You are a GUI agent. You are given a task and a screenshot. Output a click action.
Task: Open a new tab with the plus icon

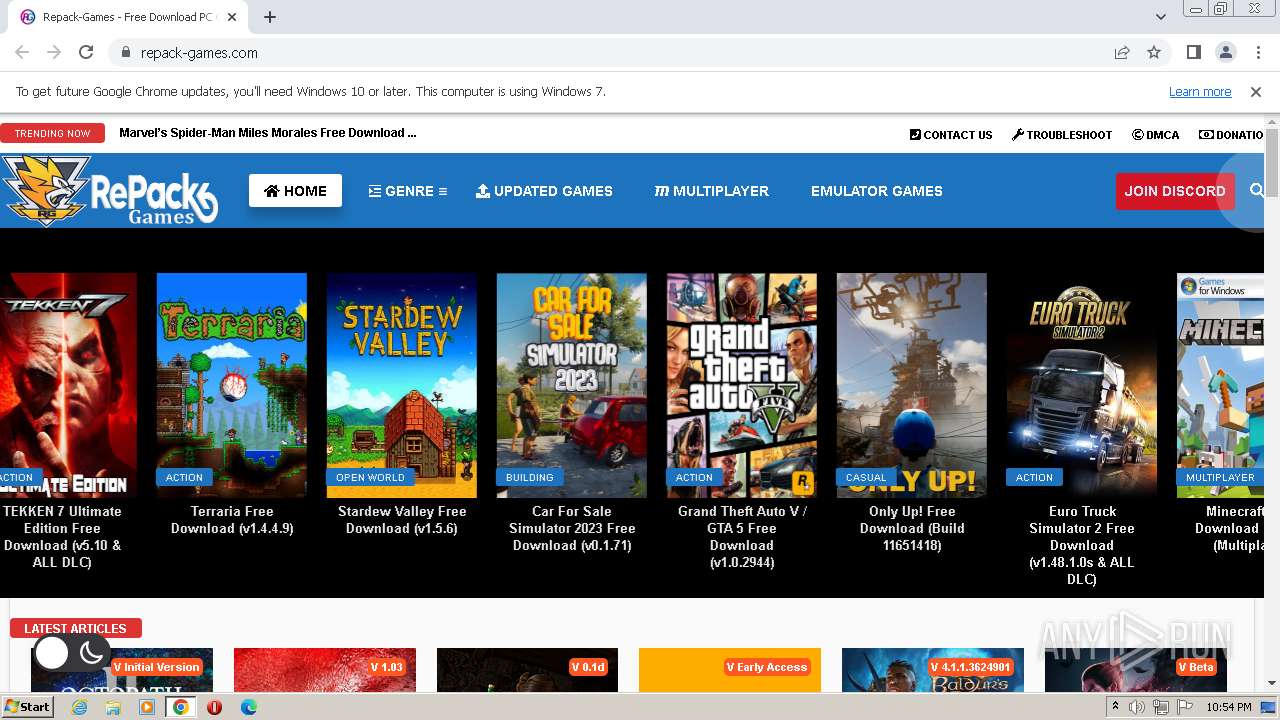point(270,17)
